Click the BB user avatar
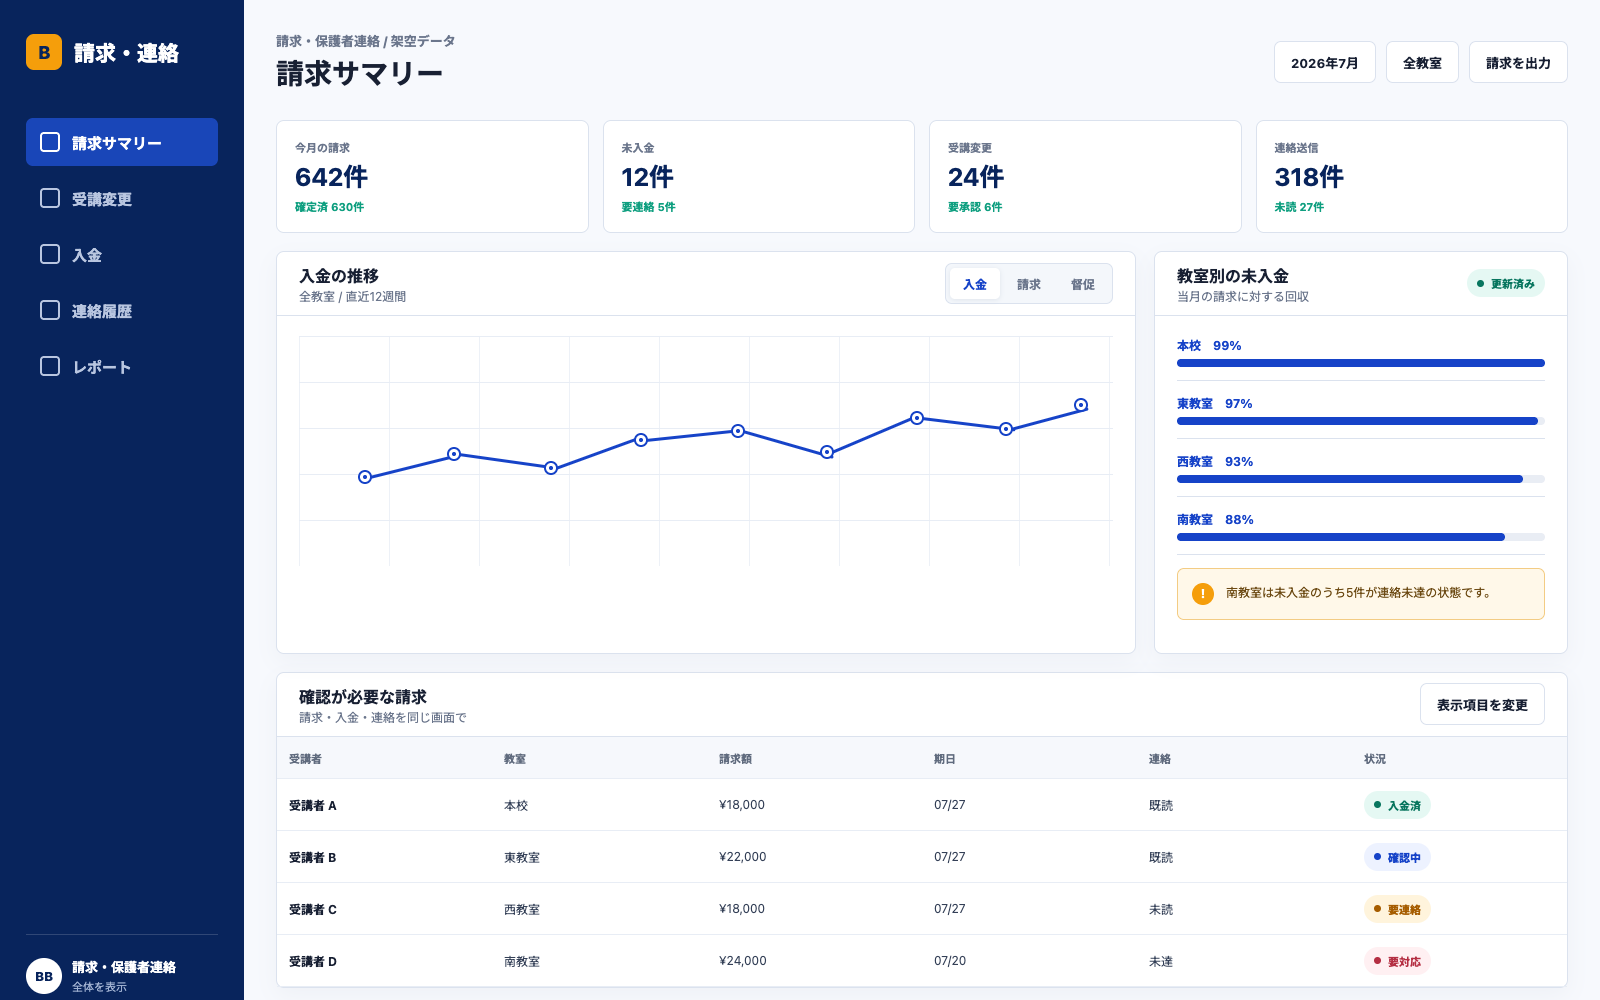Viewport: 1600px width, 1000px height. pos(44,976)
